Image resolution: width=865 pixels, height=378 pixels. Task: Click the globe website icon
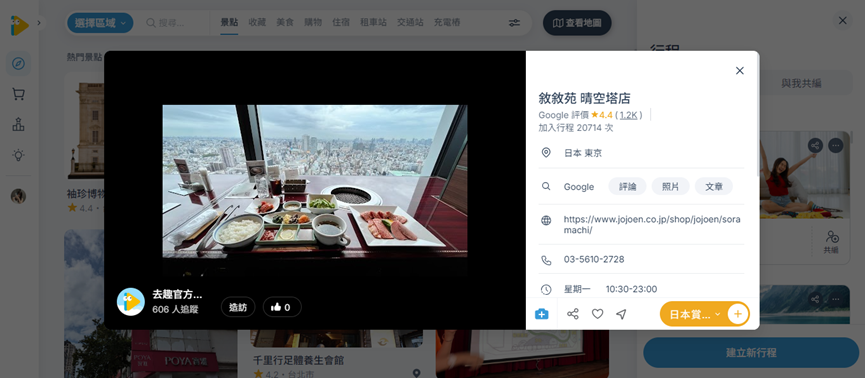[x=546, y=221]
